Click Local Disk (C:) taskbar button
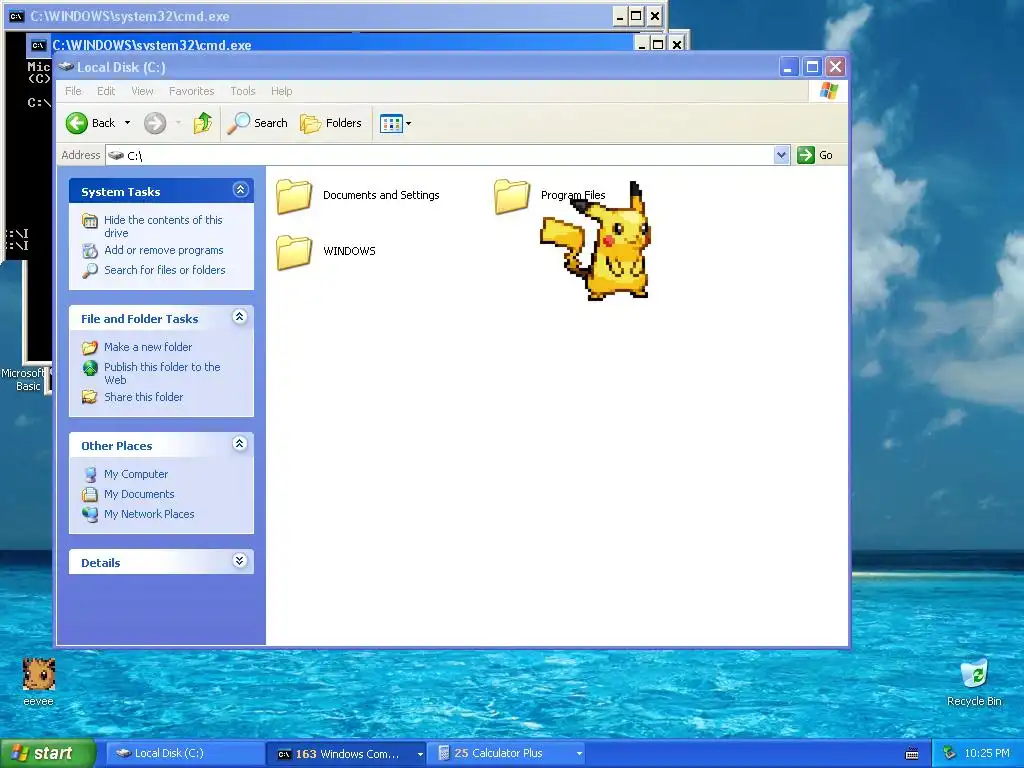Screen dimensions: 1024x768 184,753
